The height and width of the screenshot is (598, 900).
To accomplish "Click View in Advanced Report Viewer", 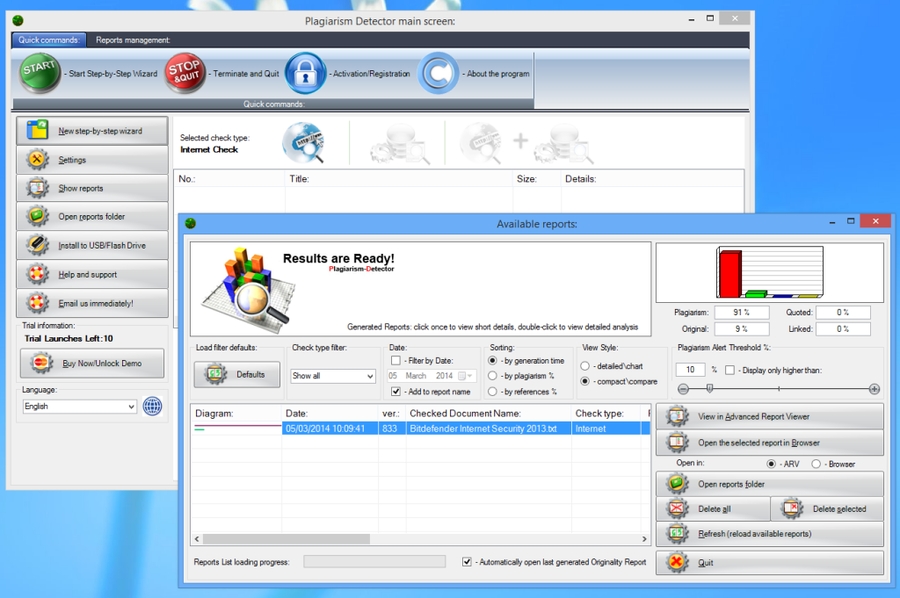I will [x=769, y=416].
